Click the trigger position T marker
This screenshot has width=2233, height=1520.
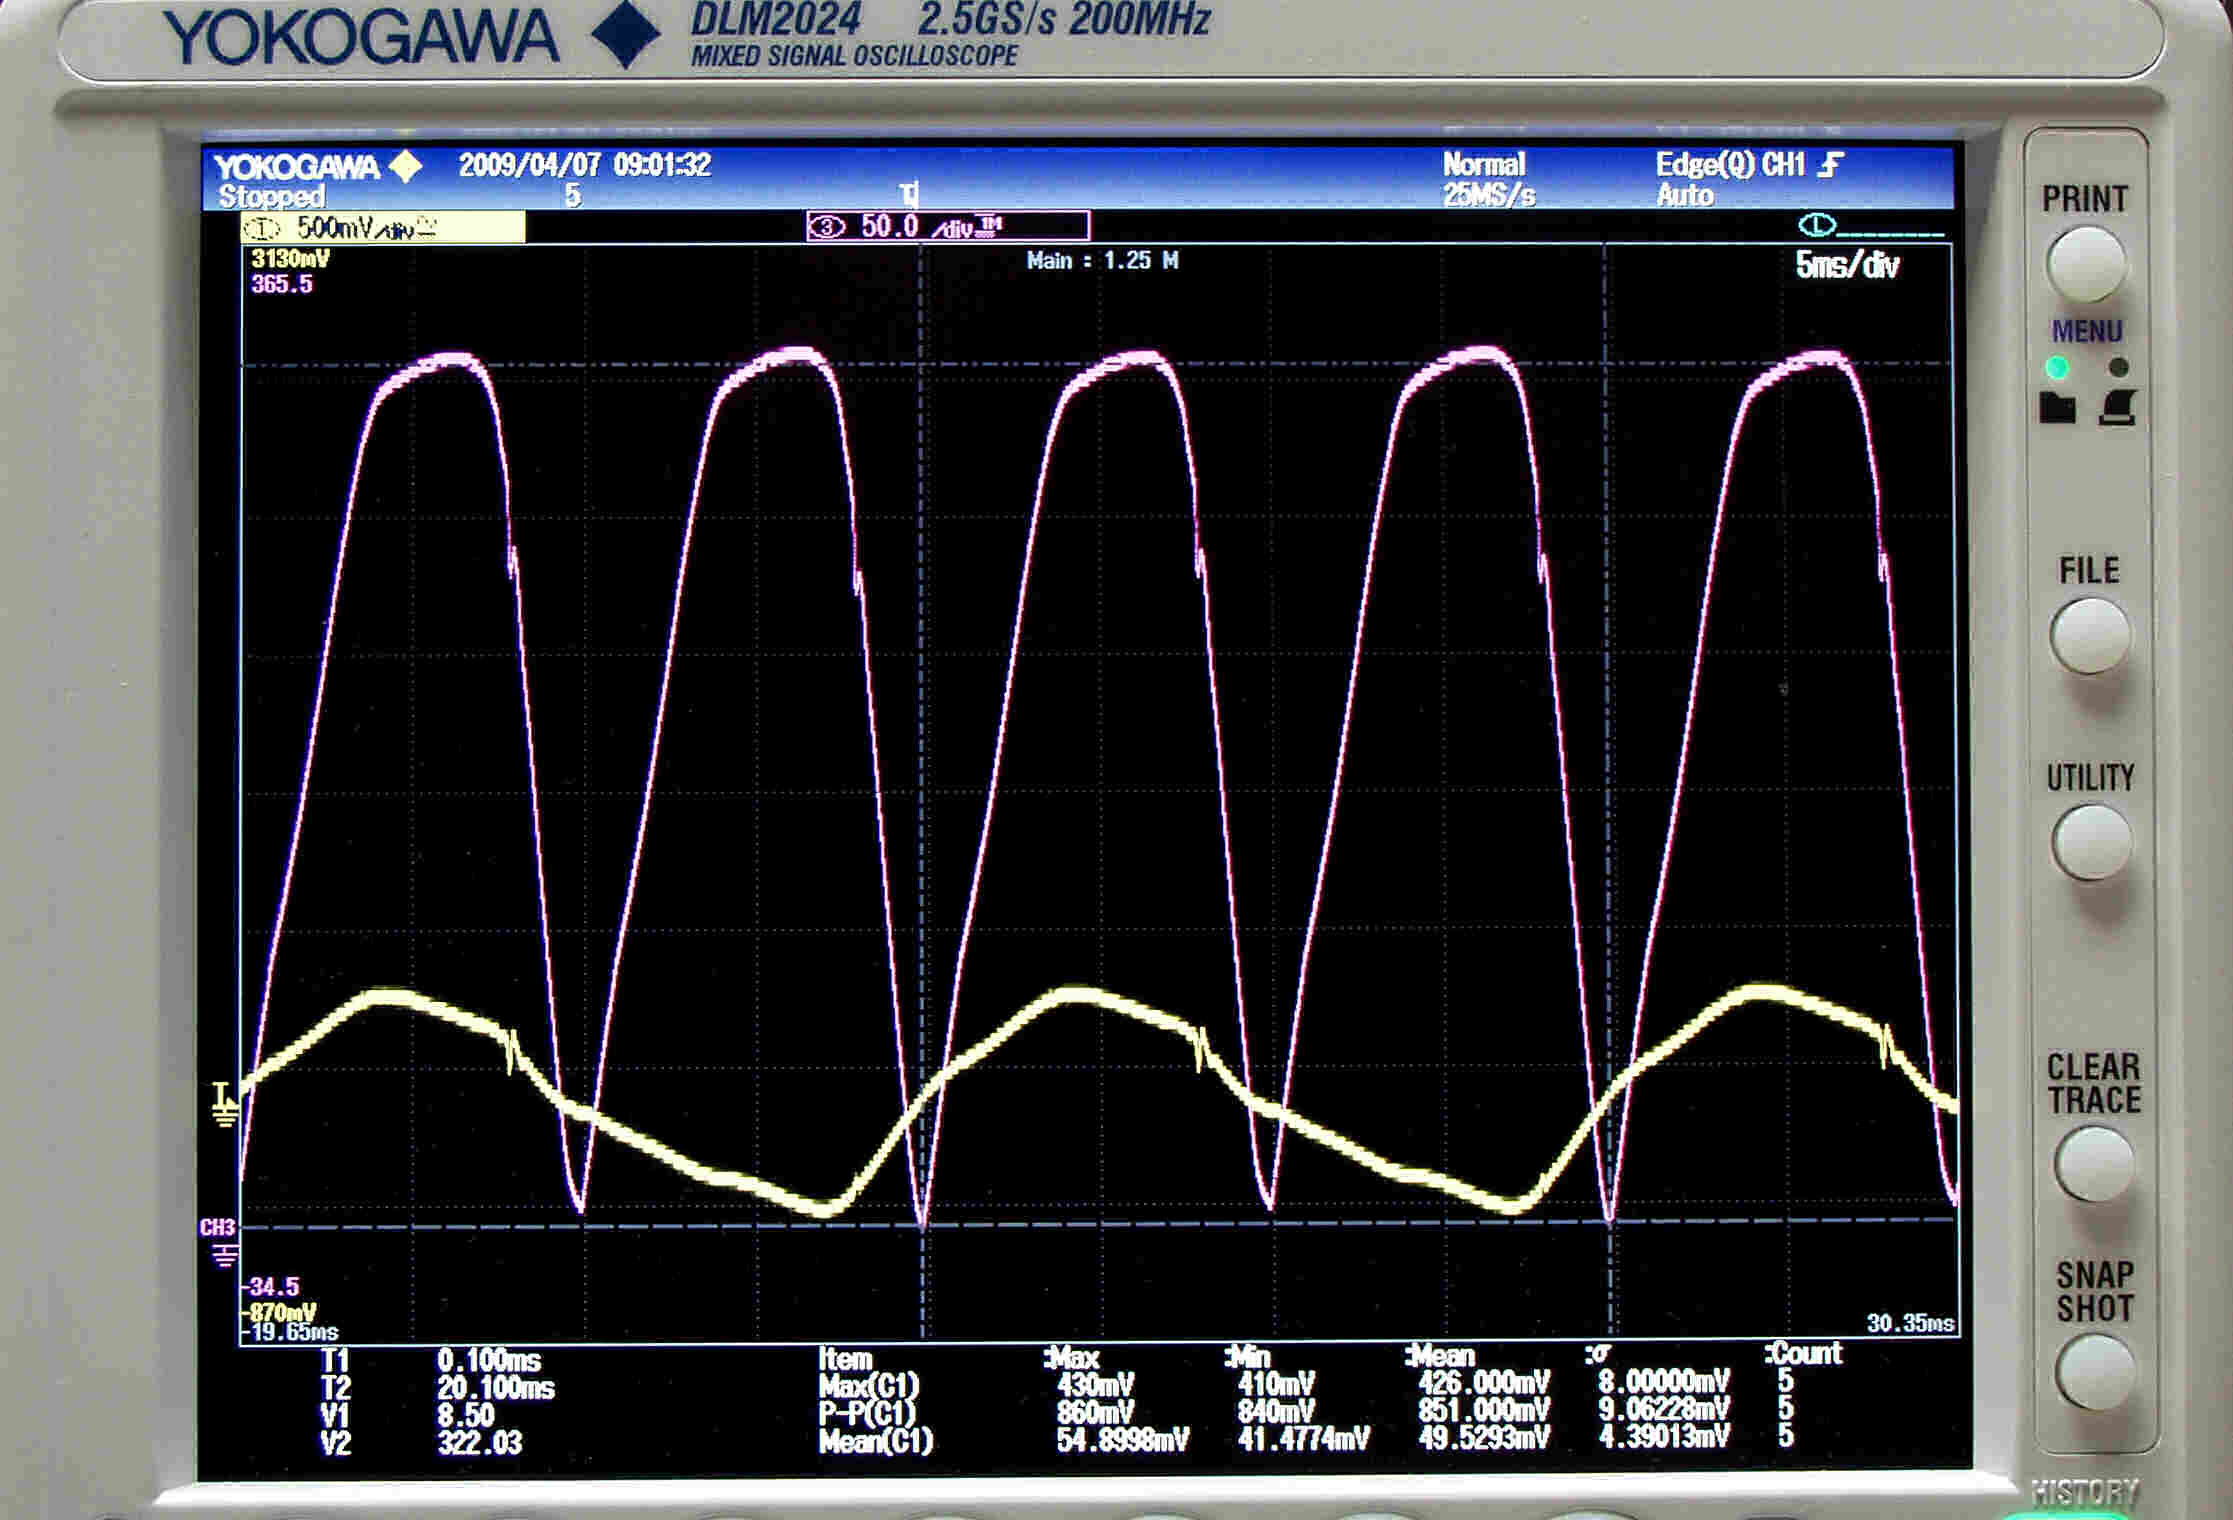tap(909, 194)
